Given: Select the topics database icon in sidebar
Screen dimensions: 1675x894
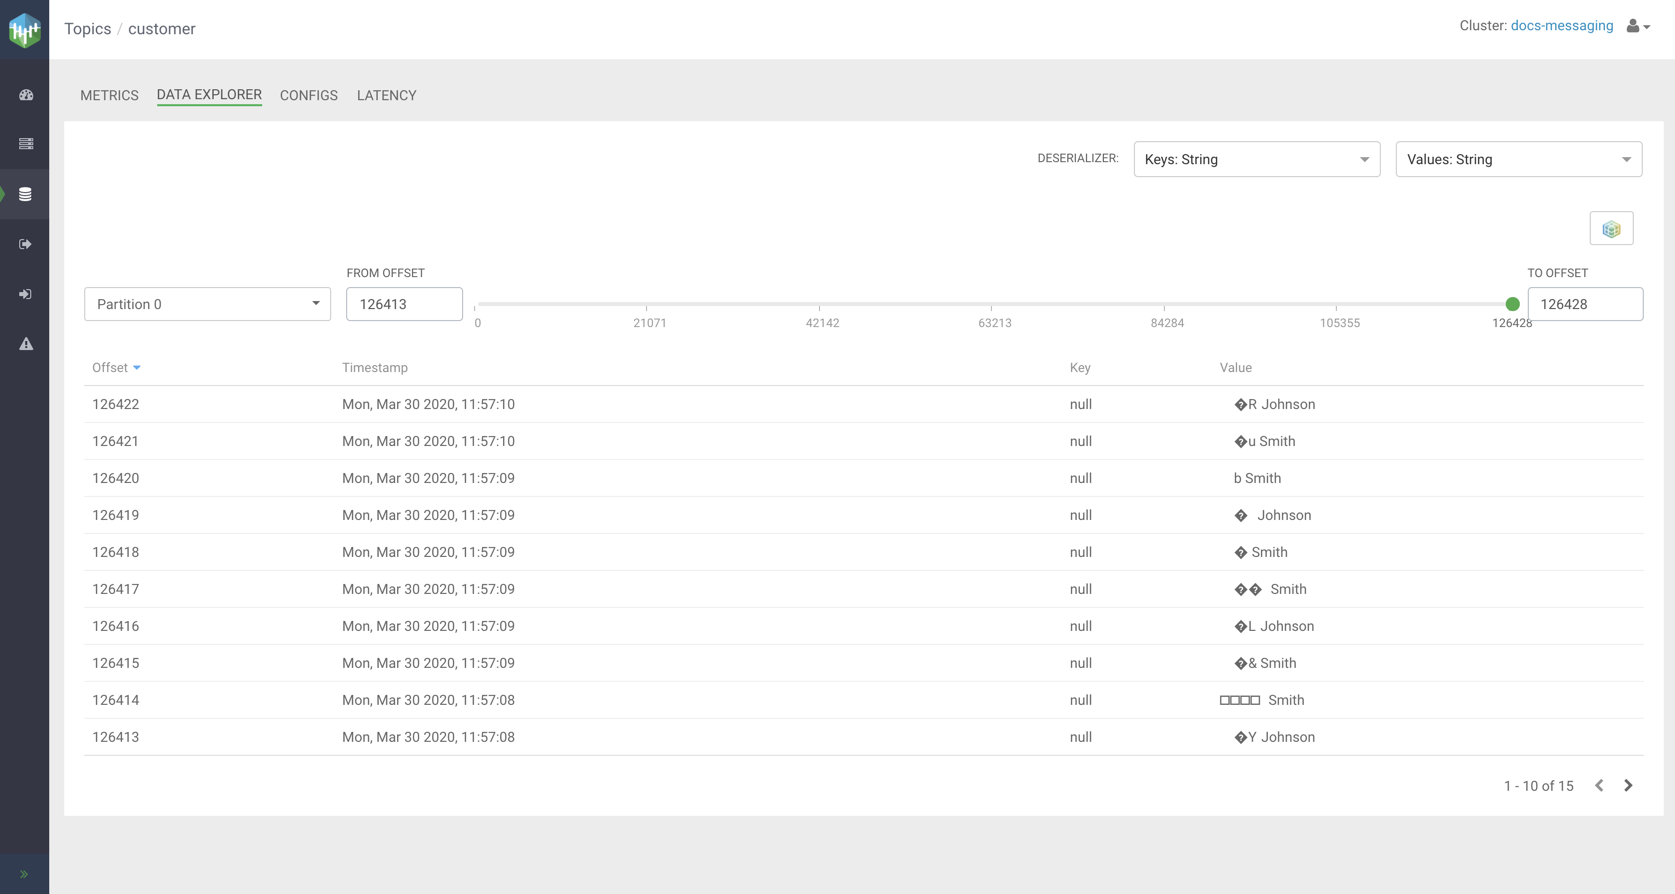Looking at the screenshot, I should tap(26, 194).
